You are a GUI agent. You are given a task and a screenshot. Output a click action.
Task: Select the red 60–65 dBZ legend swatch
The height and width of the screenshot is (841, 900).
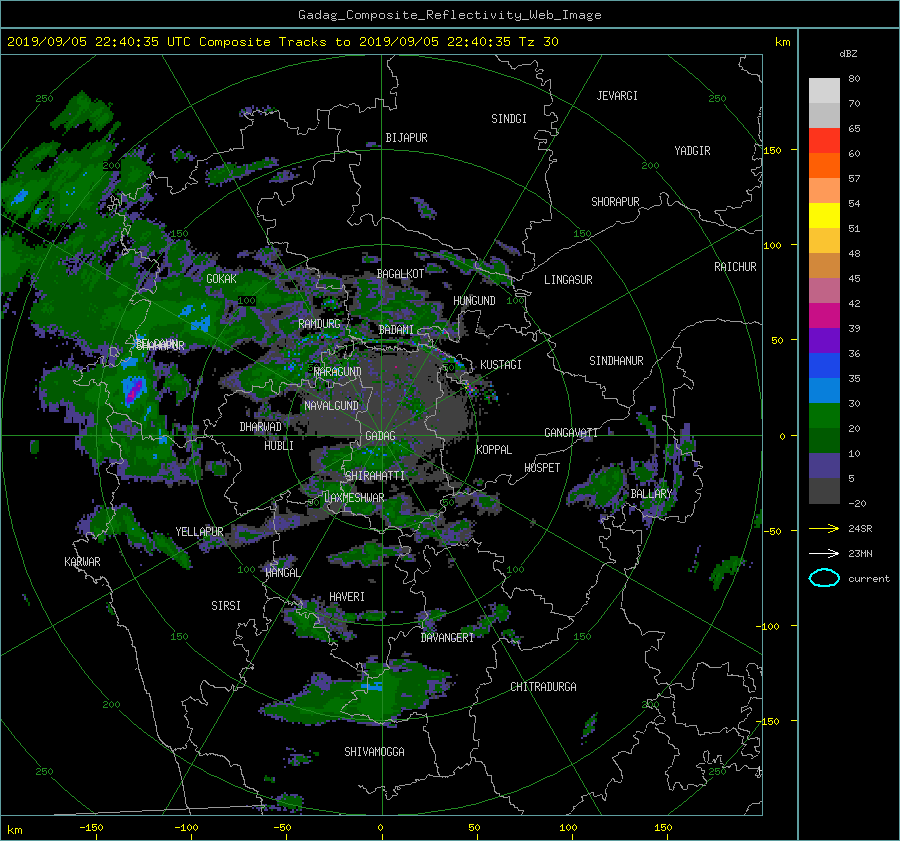[824, 140]
